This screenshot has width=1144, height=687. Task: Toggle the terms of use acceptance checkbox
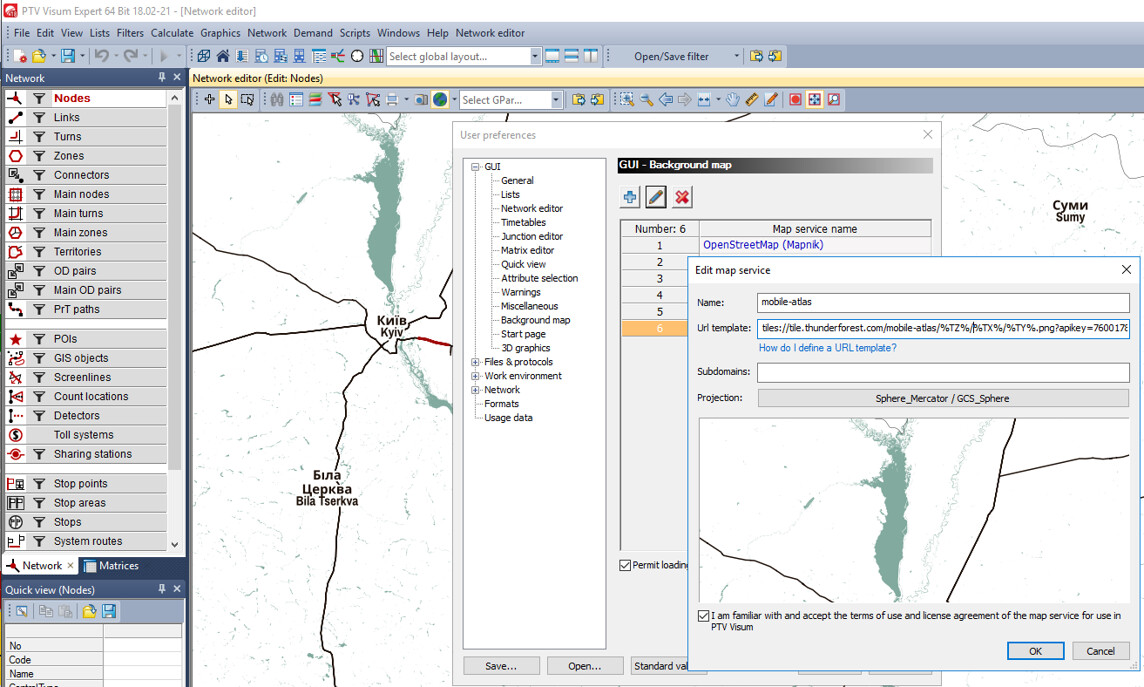[703, 616]
